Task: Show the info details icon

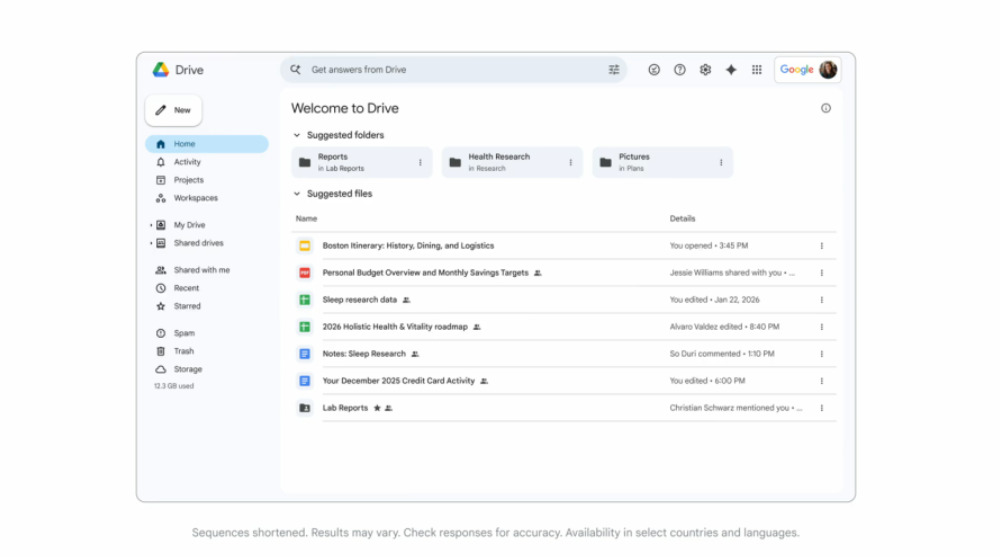Action: pos(826,108)
